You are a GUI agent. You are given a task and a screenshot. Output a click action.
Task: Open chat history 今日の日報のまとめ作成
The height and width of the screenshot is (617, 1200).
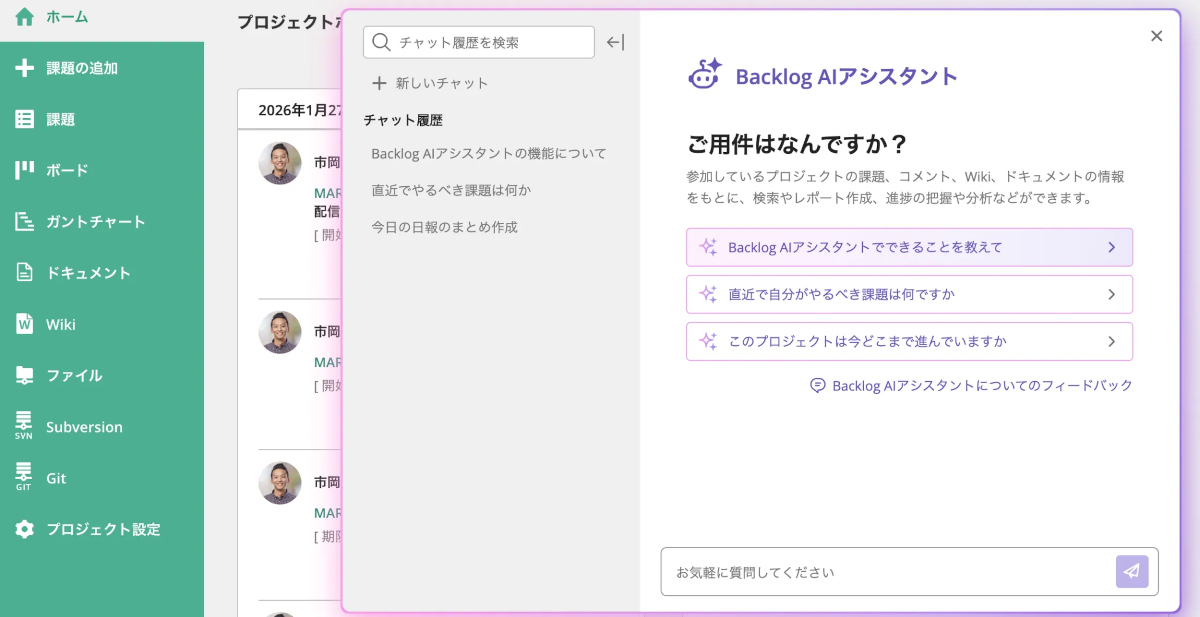coord(444,227)
